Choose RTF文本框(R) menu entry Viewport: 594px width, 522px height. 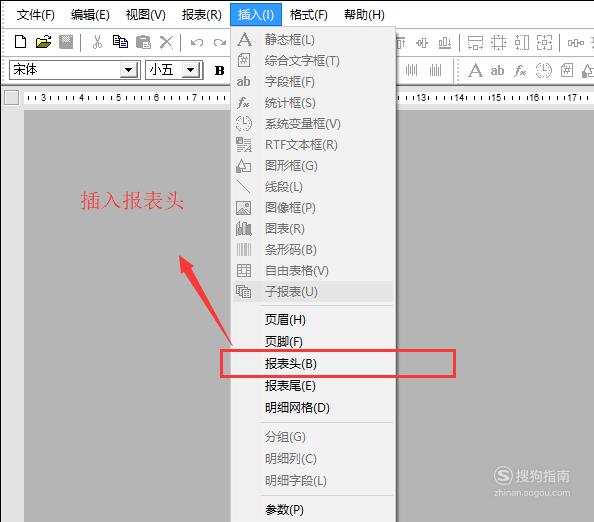tap(313, 145)
